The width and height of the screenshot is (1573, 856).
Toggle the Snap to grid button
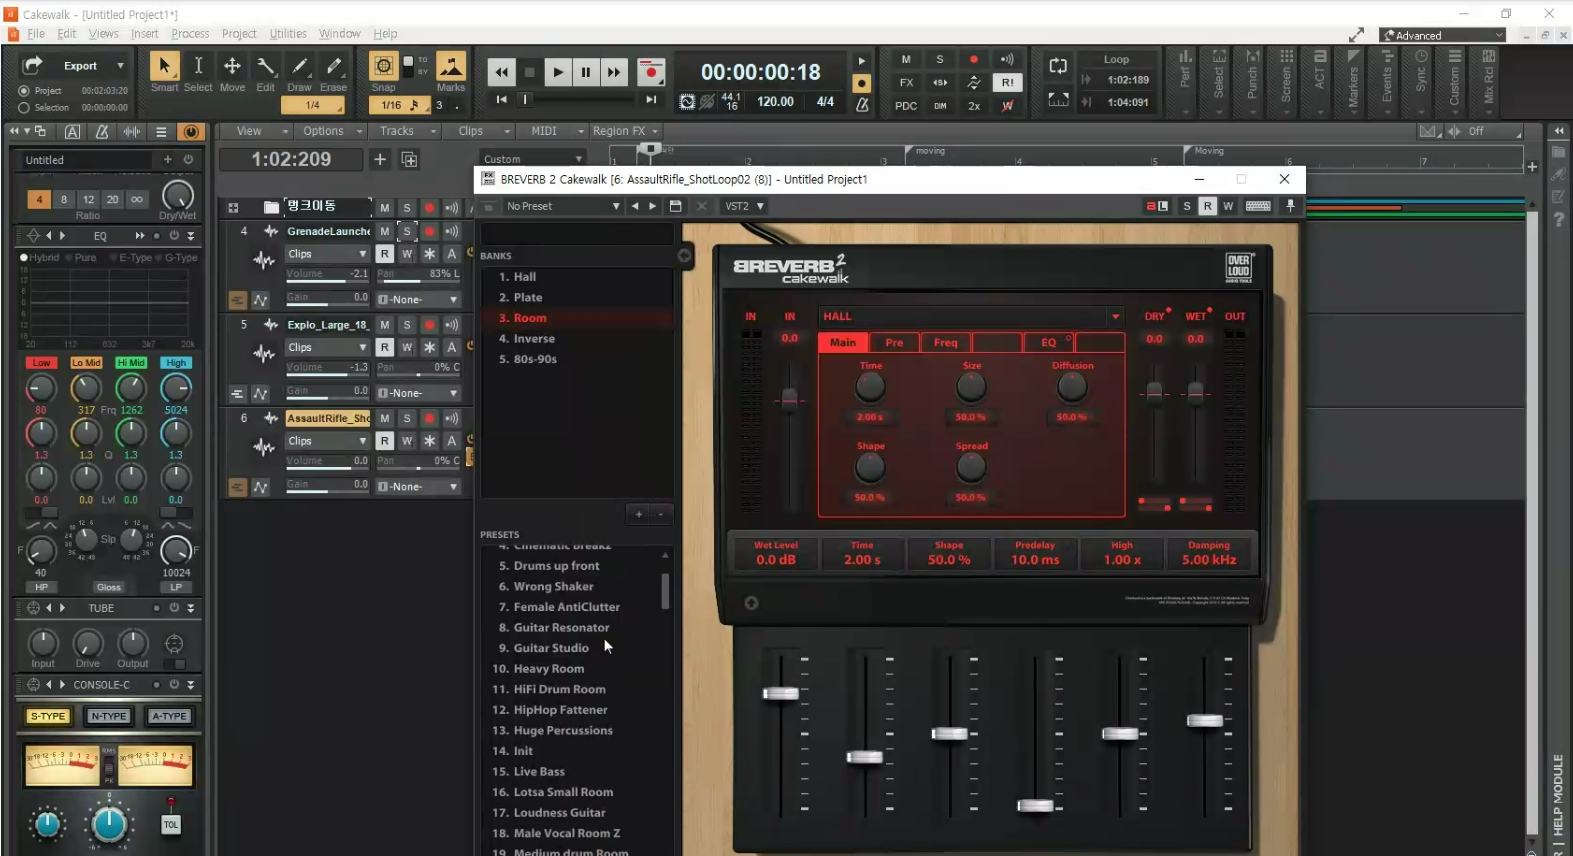(383, 66)
